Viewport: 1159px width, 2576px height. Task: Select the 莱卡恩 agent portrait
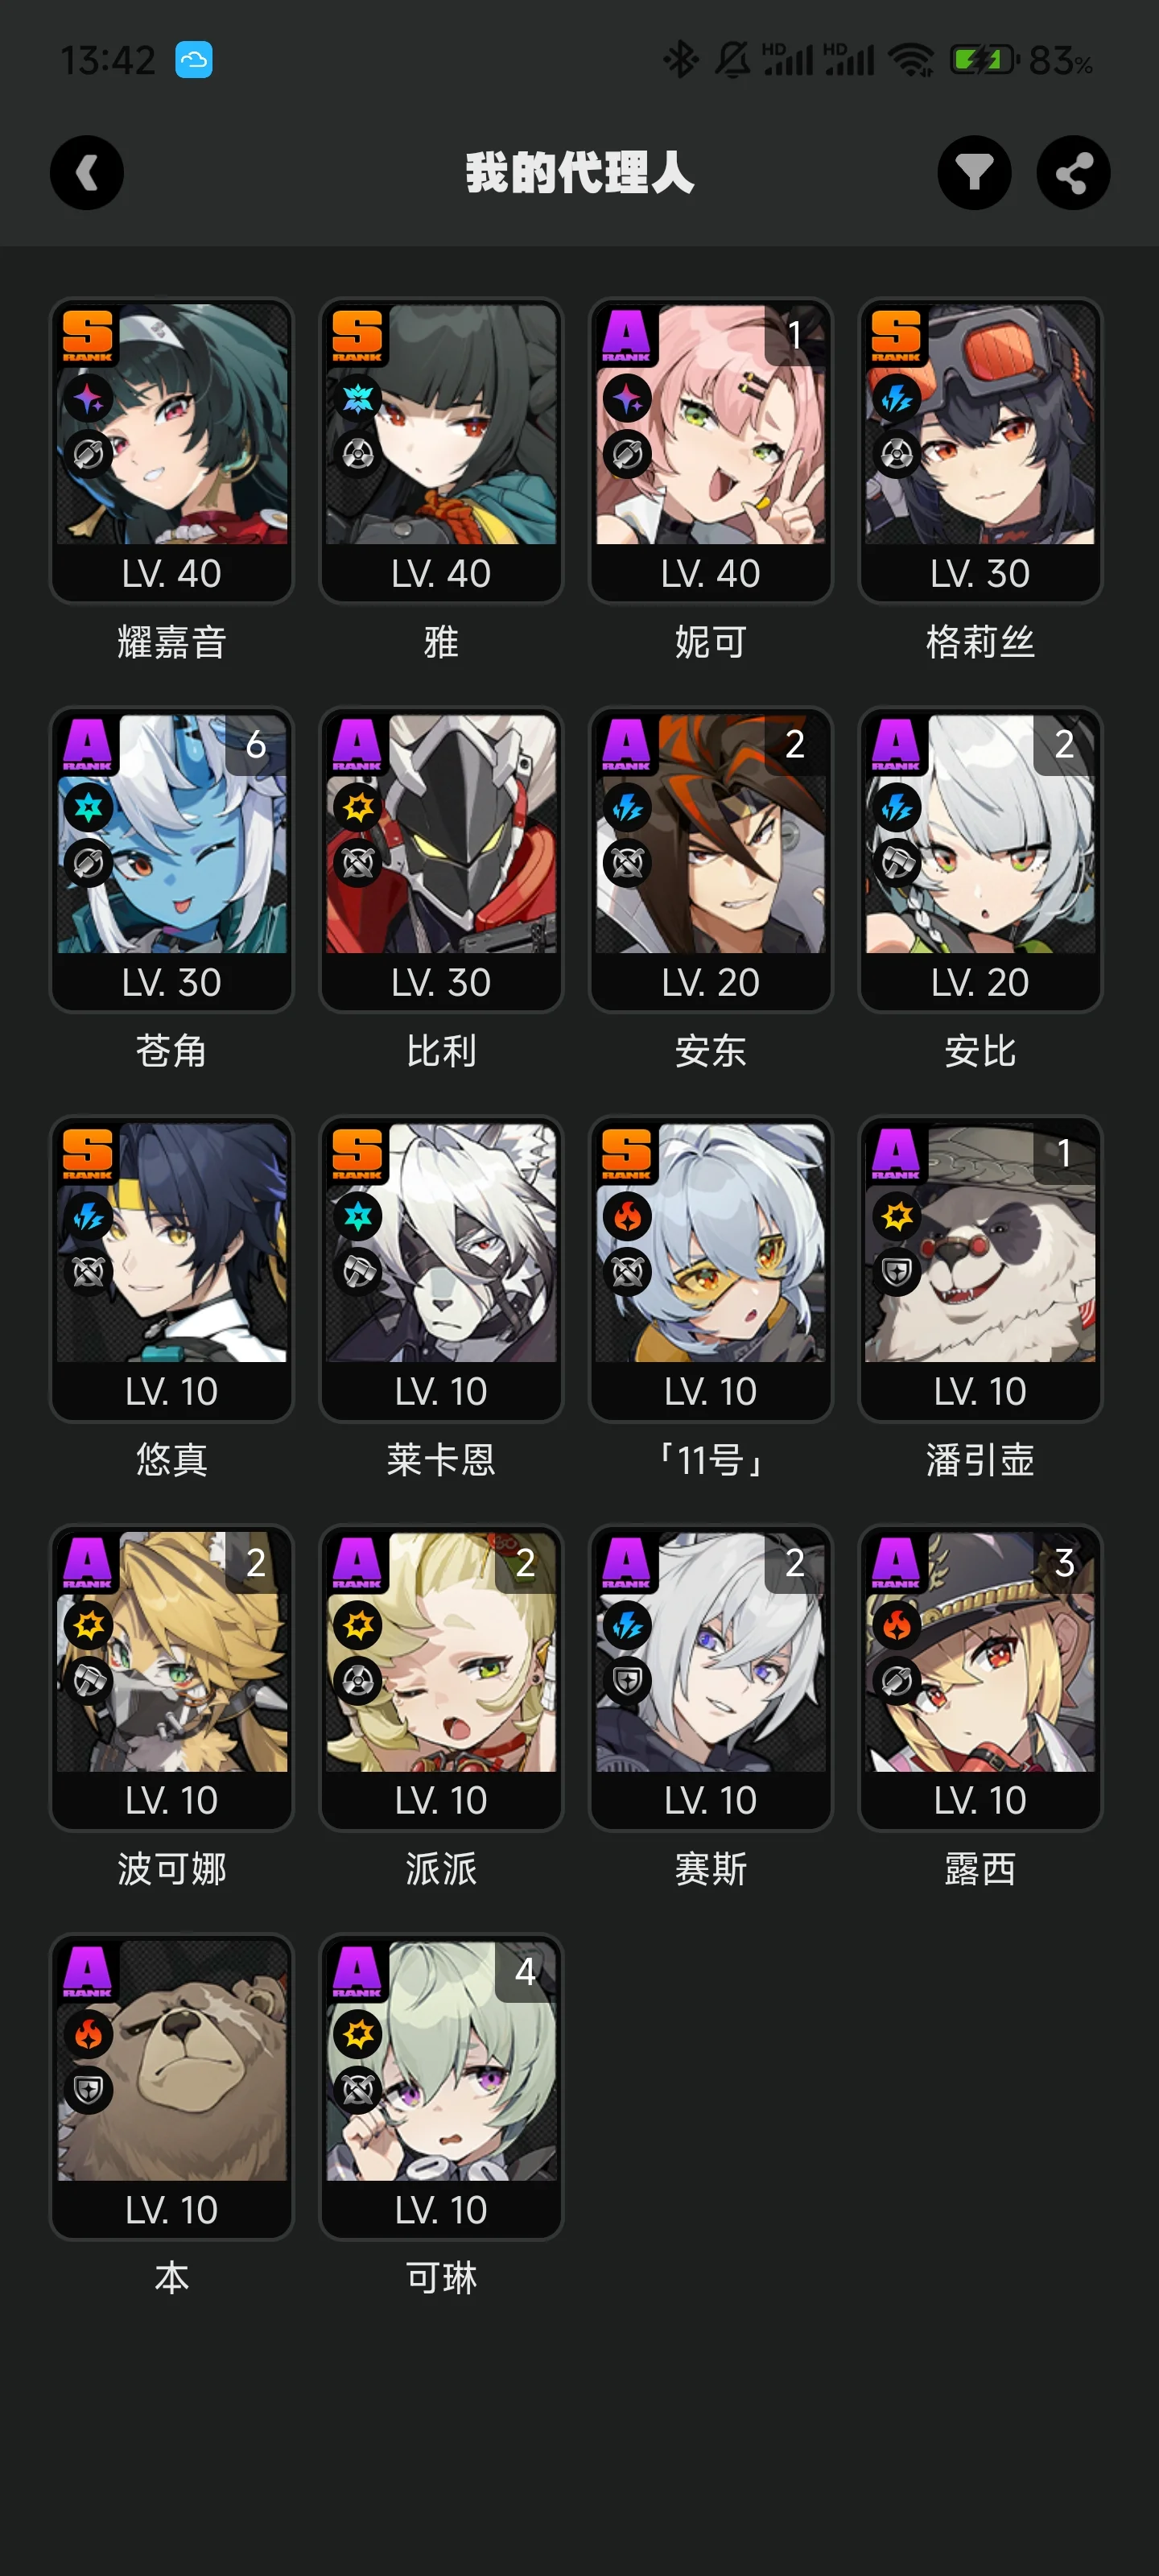point(441,1243)
